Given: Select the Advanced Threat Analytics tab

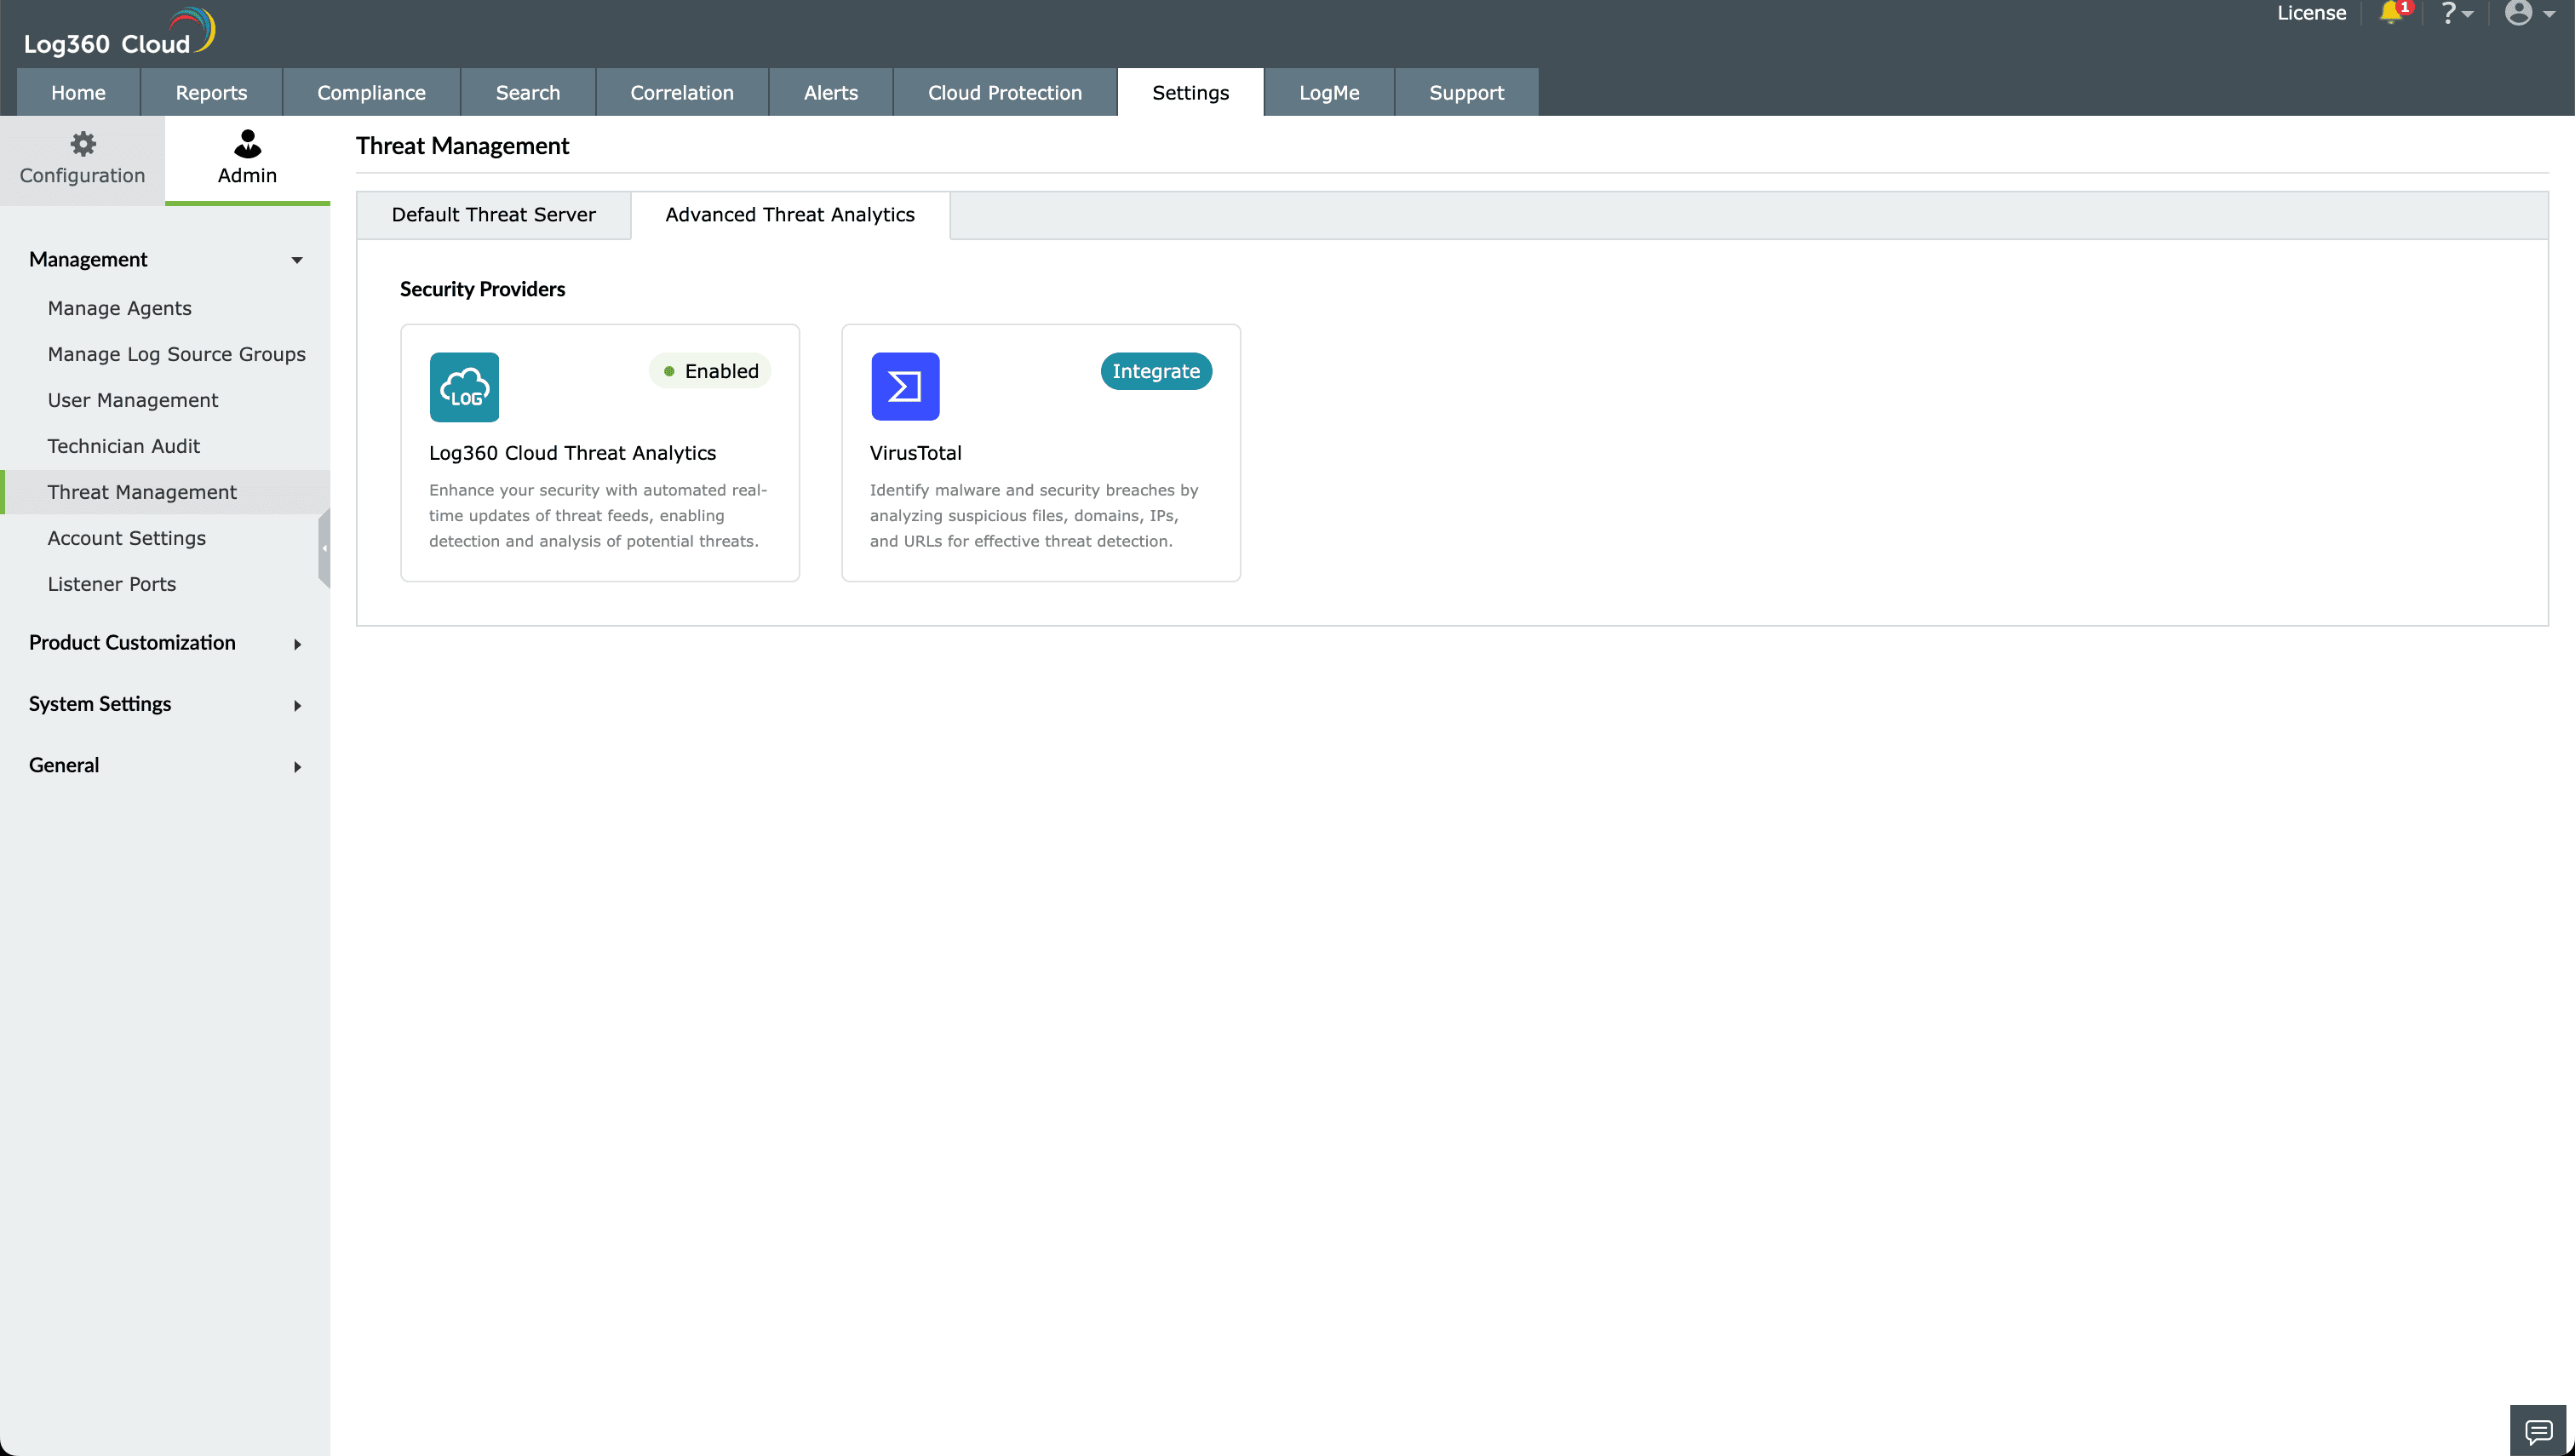Looking at the screenshot, I should click(x=789, y=214).
